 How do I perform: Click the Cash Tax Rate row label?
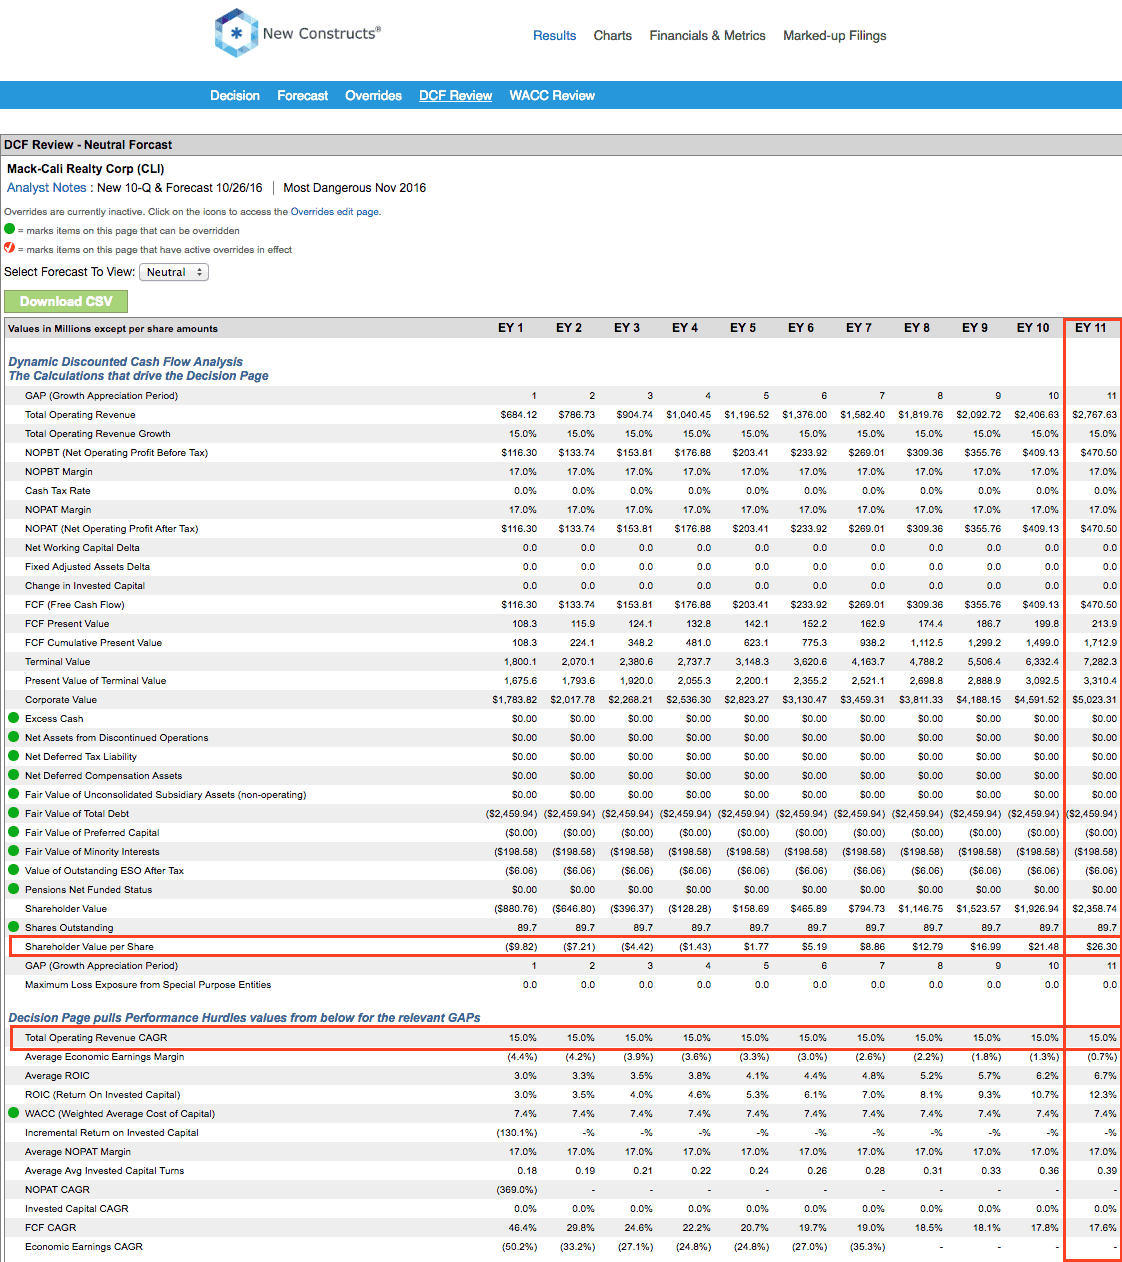click(x=57, y=490)
